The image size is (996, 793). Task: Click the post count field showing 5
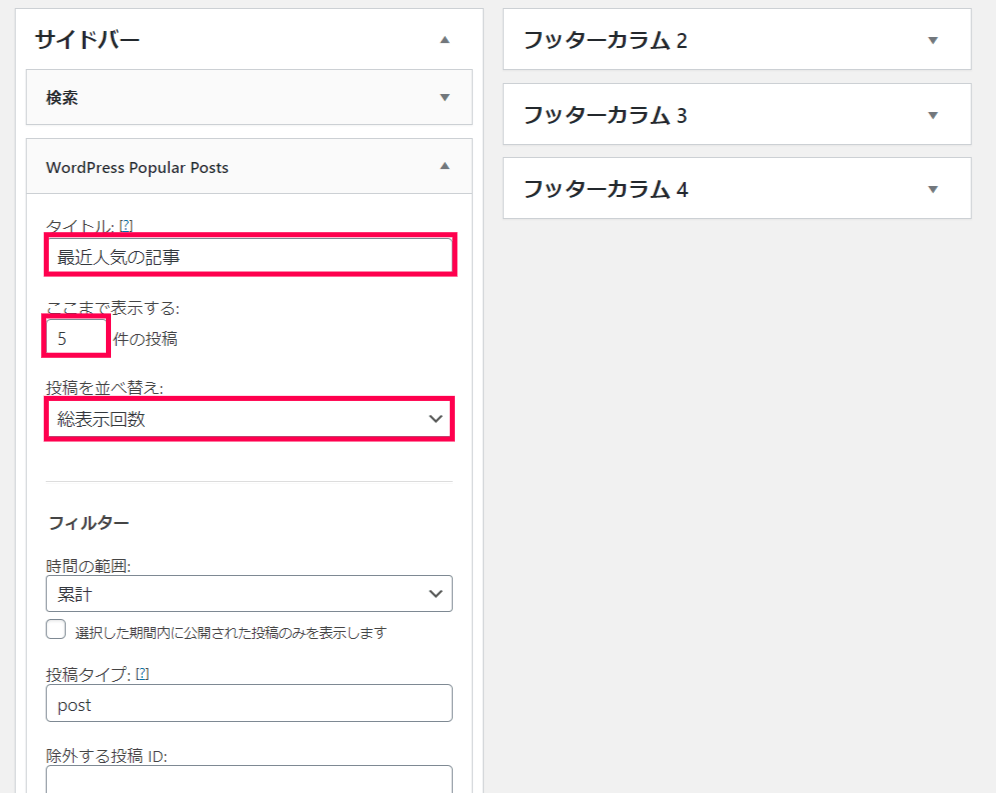[76, 338]
